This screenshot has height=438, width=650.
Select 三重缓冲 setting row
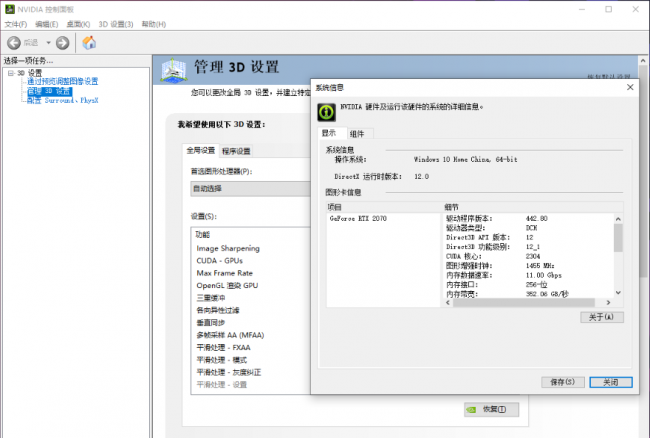211,298
